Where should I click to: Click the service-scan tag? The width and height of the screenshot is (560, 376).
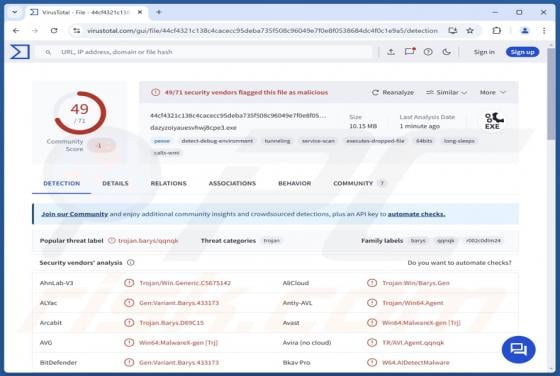318,141
